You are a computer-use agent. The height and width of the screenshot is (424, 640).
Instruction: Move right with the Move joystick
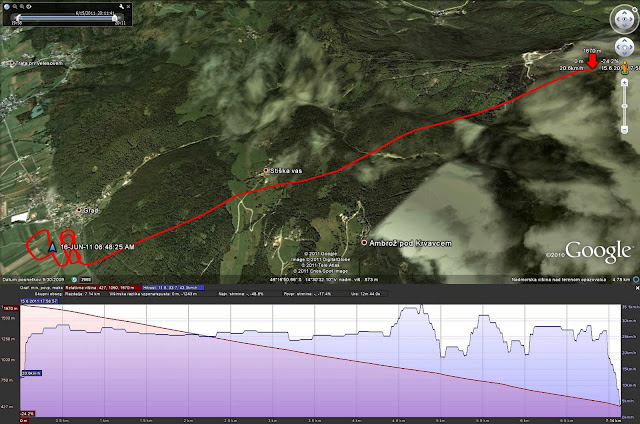tap(631, 47)
